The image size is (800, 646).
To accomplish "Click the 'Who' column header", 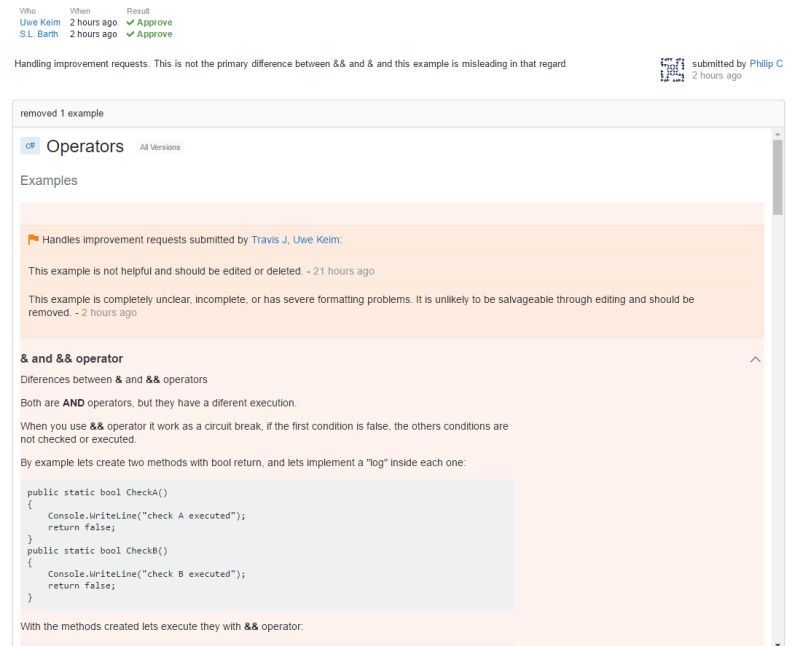I will pos(28,11).
